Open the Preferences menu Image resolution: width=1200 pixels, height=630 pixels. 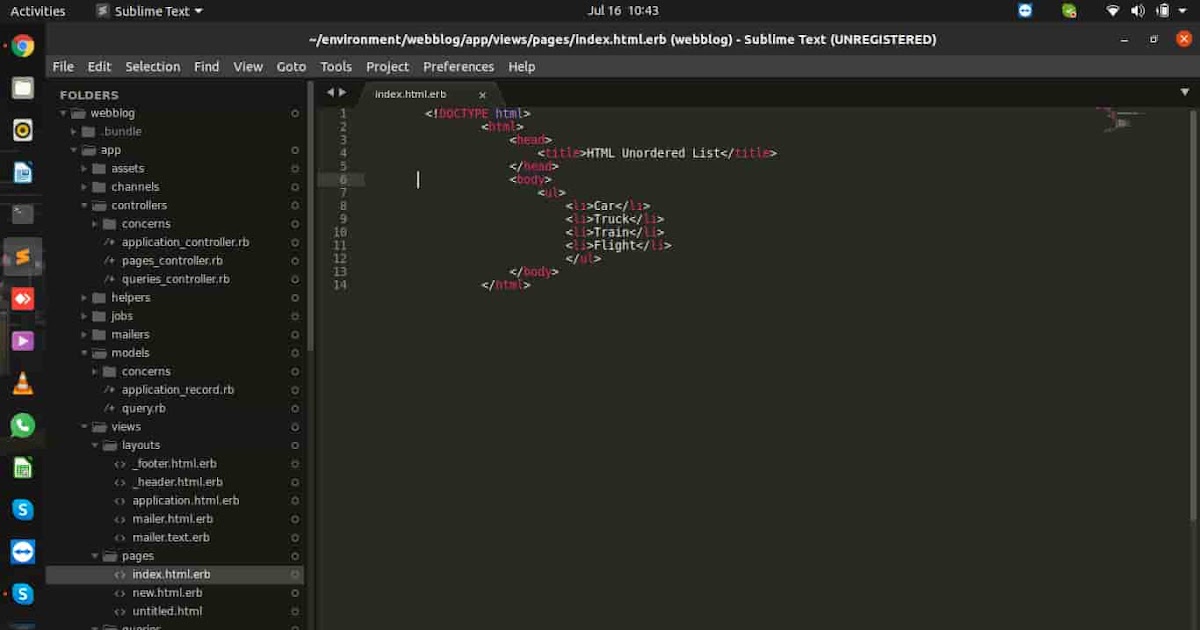click(458, 66)
